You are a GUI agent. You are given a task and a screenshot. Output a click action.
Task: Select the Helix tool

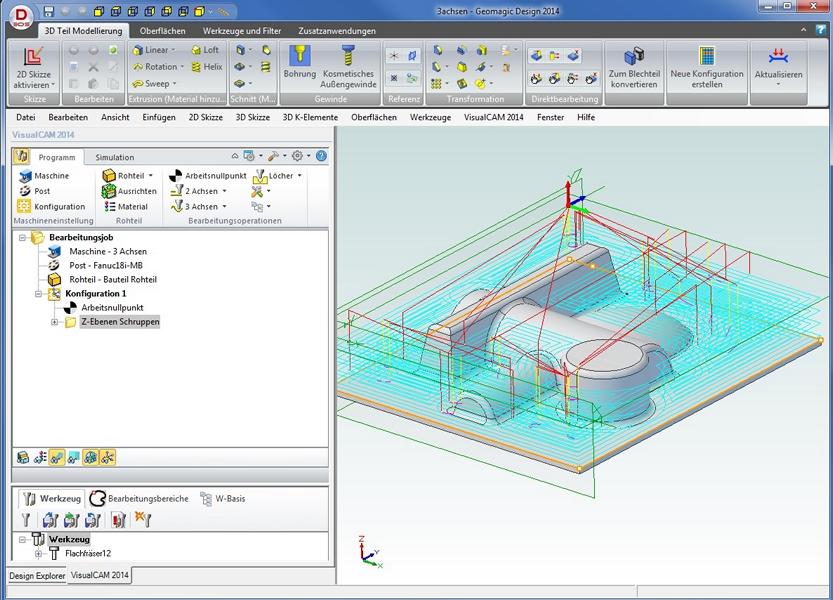click(207, 67)
